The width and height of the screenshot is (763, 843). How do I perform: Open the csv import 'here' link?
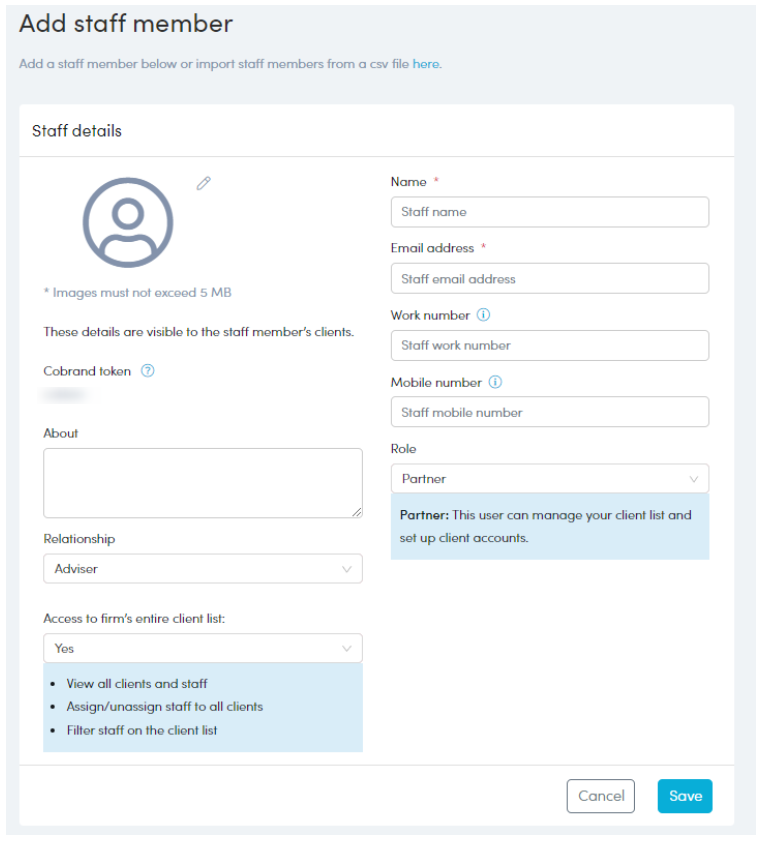426,64
